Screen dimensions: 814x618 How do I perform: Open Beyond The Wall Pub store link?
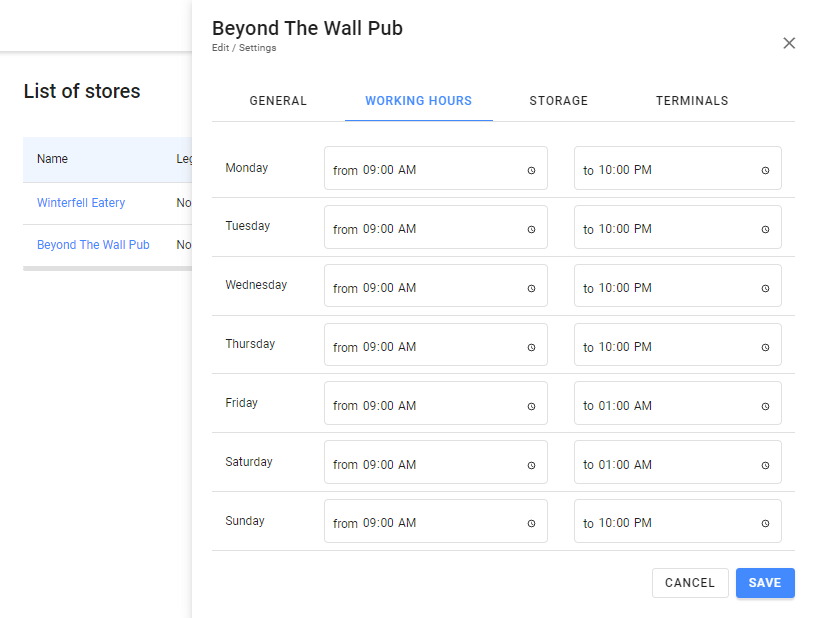click(x=93, y=245)
